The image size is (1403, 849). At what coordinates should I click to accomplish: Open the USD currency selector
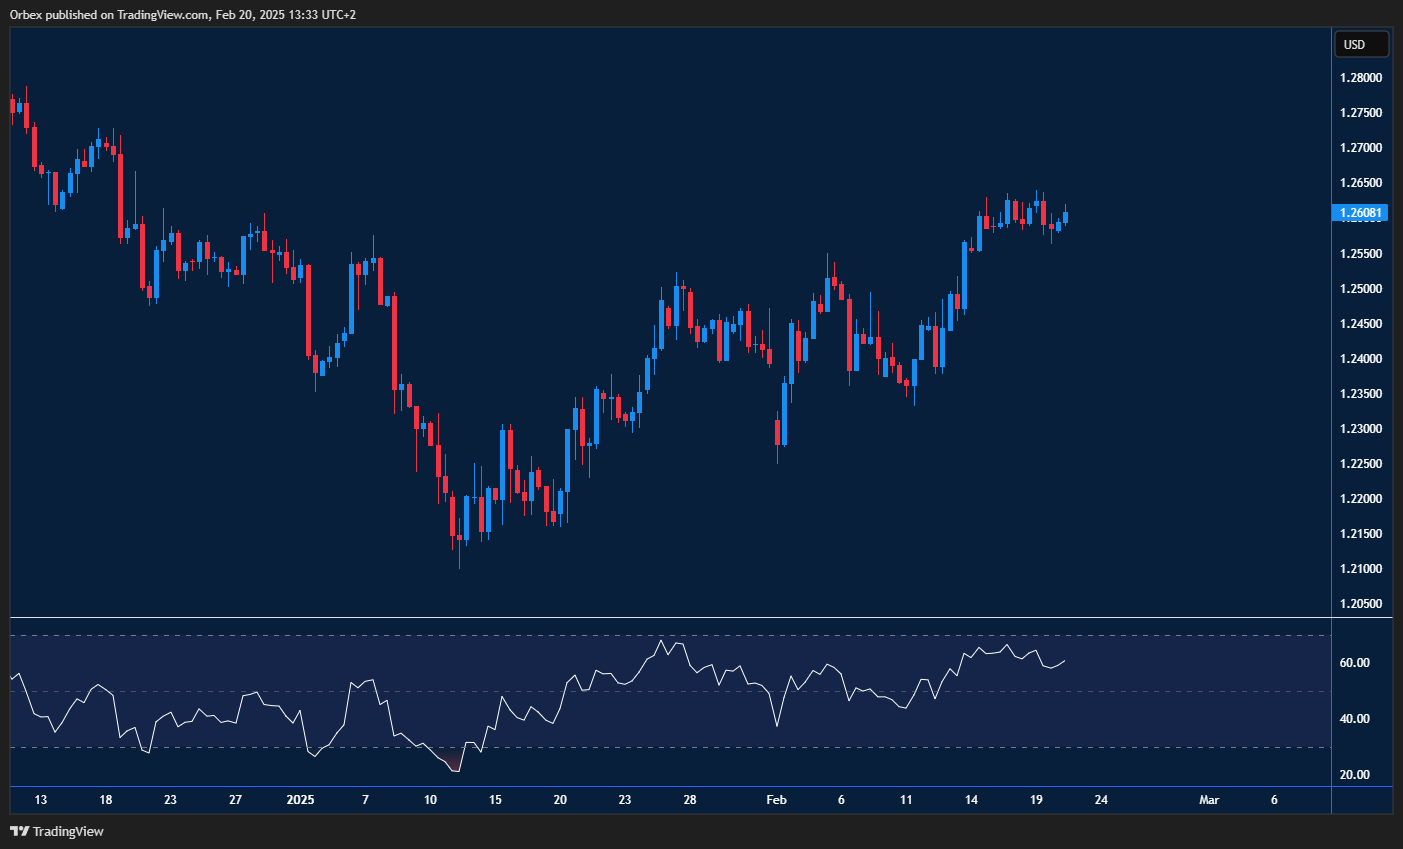coord(1361,44)
